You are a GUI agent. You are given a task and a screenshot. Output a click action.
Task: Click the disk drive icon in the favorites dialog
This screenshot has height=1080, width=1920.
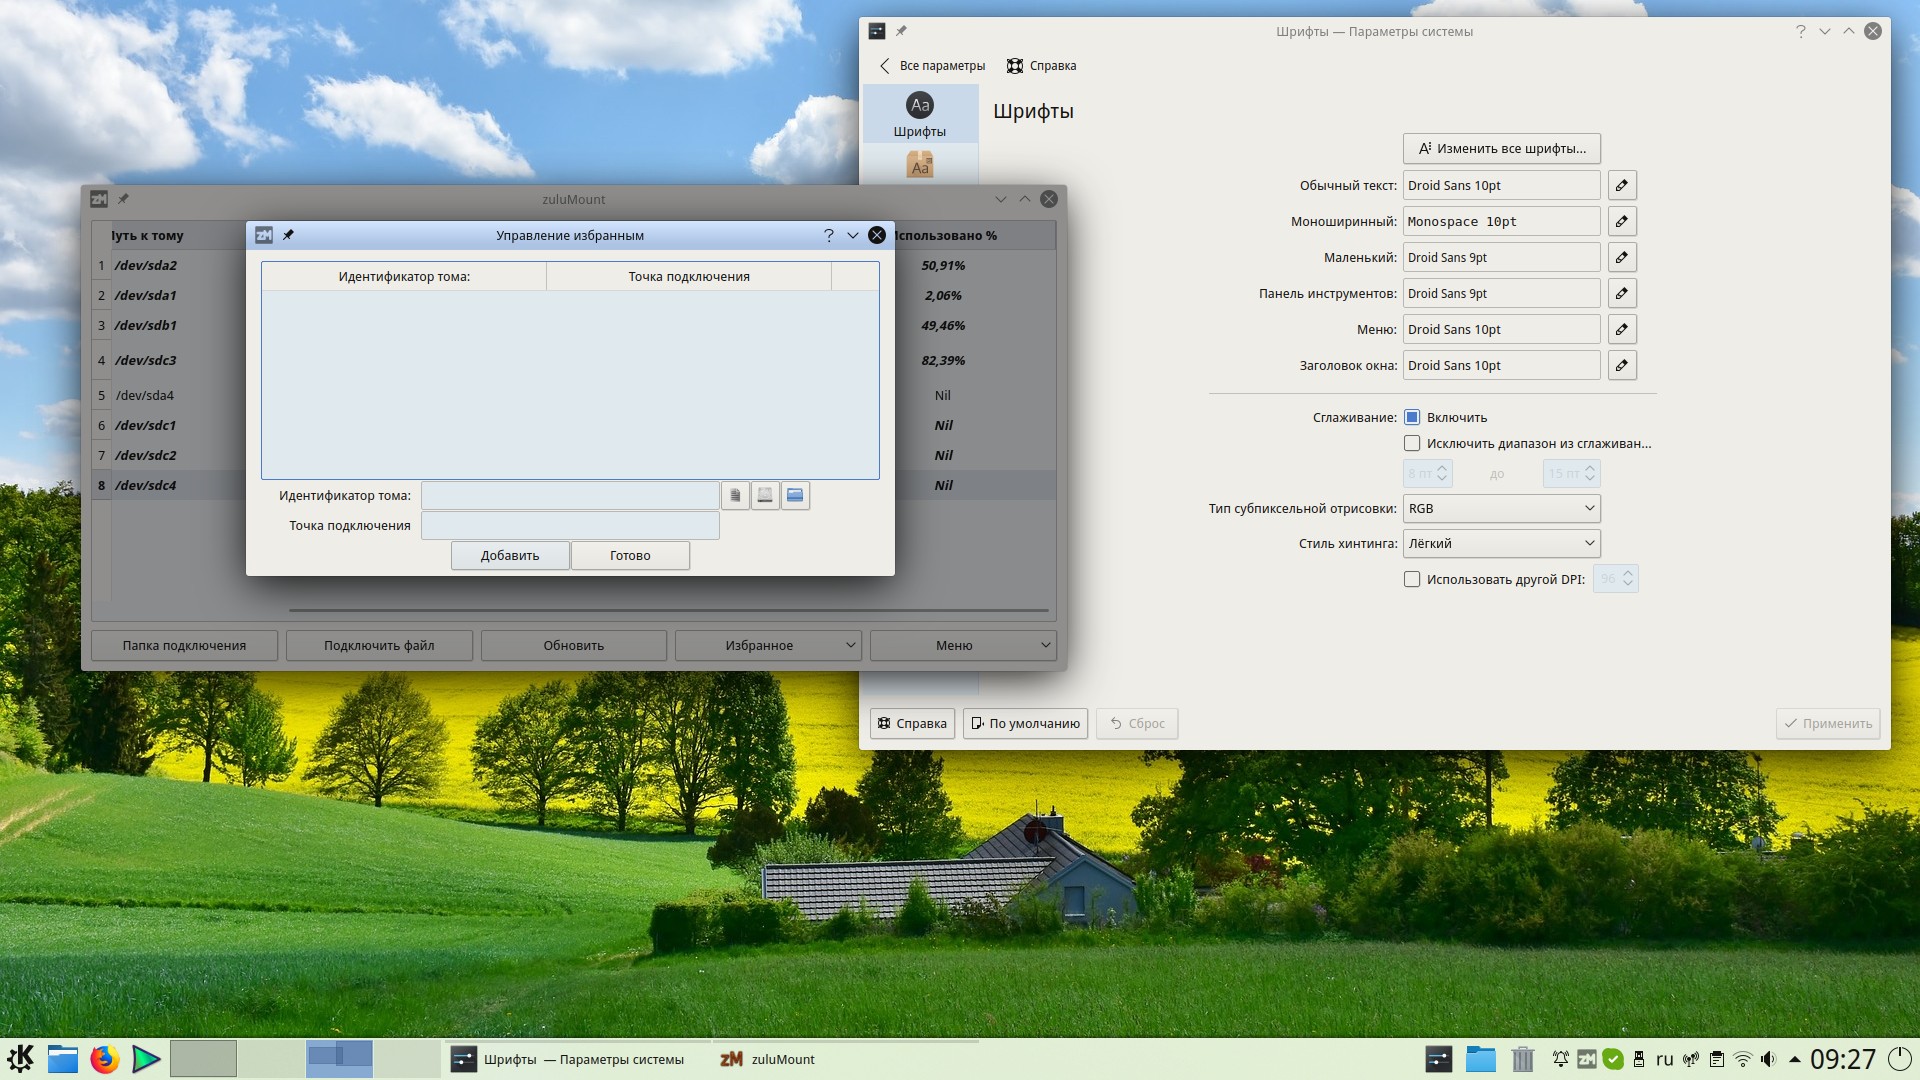(x=765, y=496)
